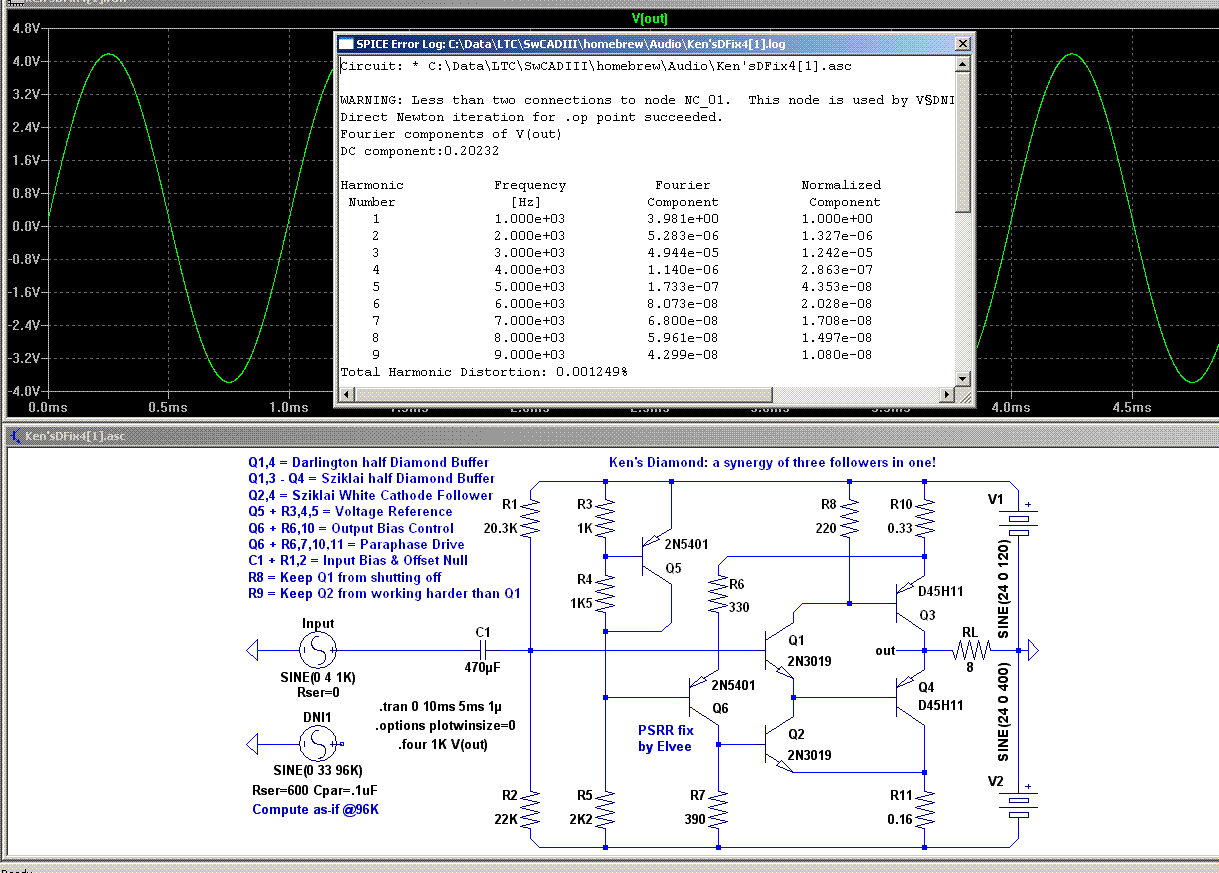Click the Ken'sDFix4[1].asc schematic title bar

click(610, 436)
